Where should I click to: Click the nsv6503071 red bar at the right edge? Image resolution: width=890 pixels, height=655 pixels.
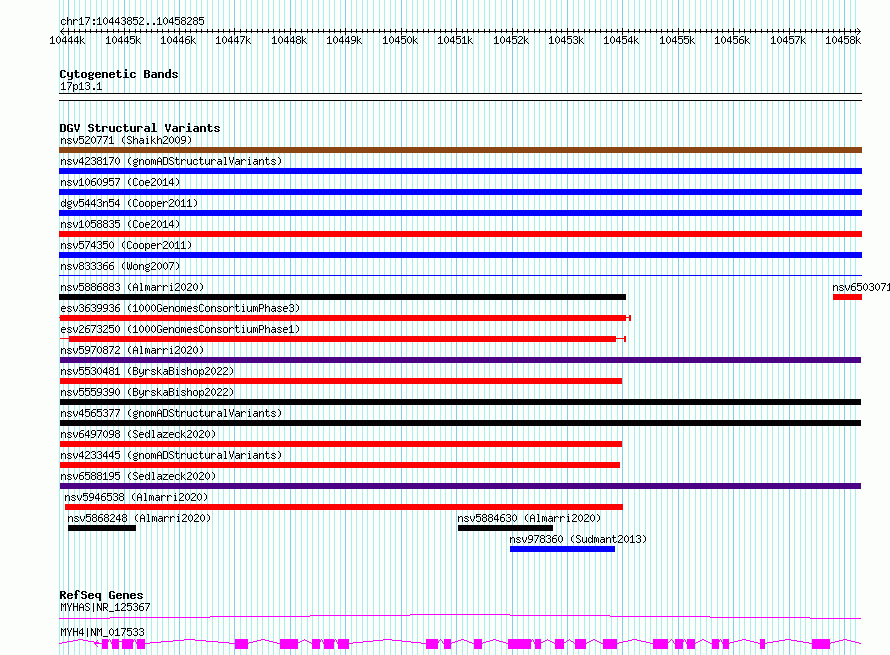847,297
